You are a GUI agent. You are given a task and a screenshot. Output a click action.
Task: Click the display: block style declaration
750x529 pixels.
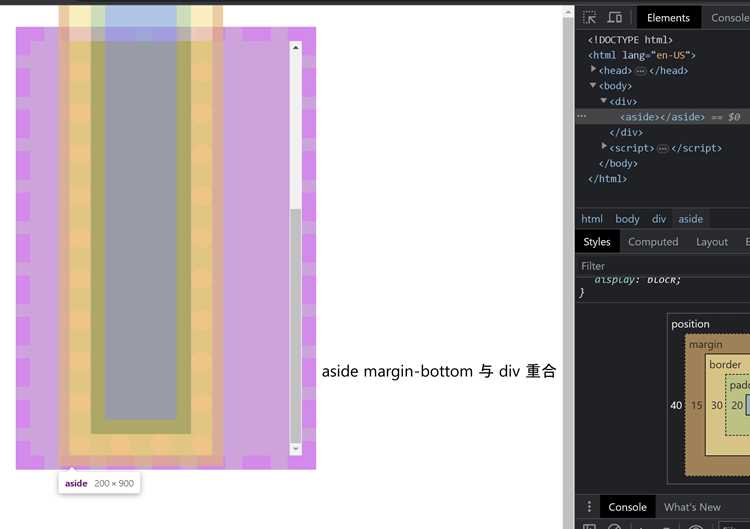[637, 280]
